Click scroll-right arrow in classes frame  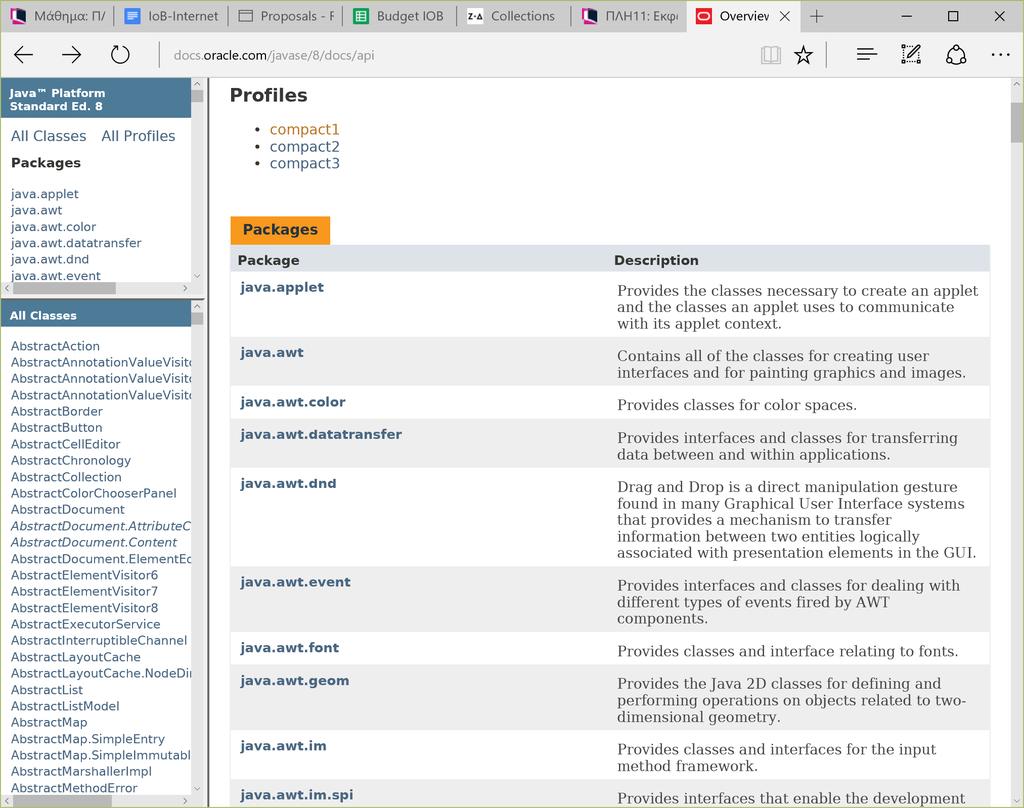click(x=185, y=801)
